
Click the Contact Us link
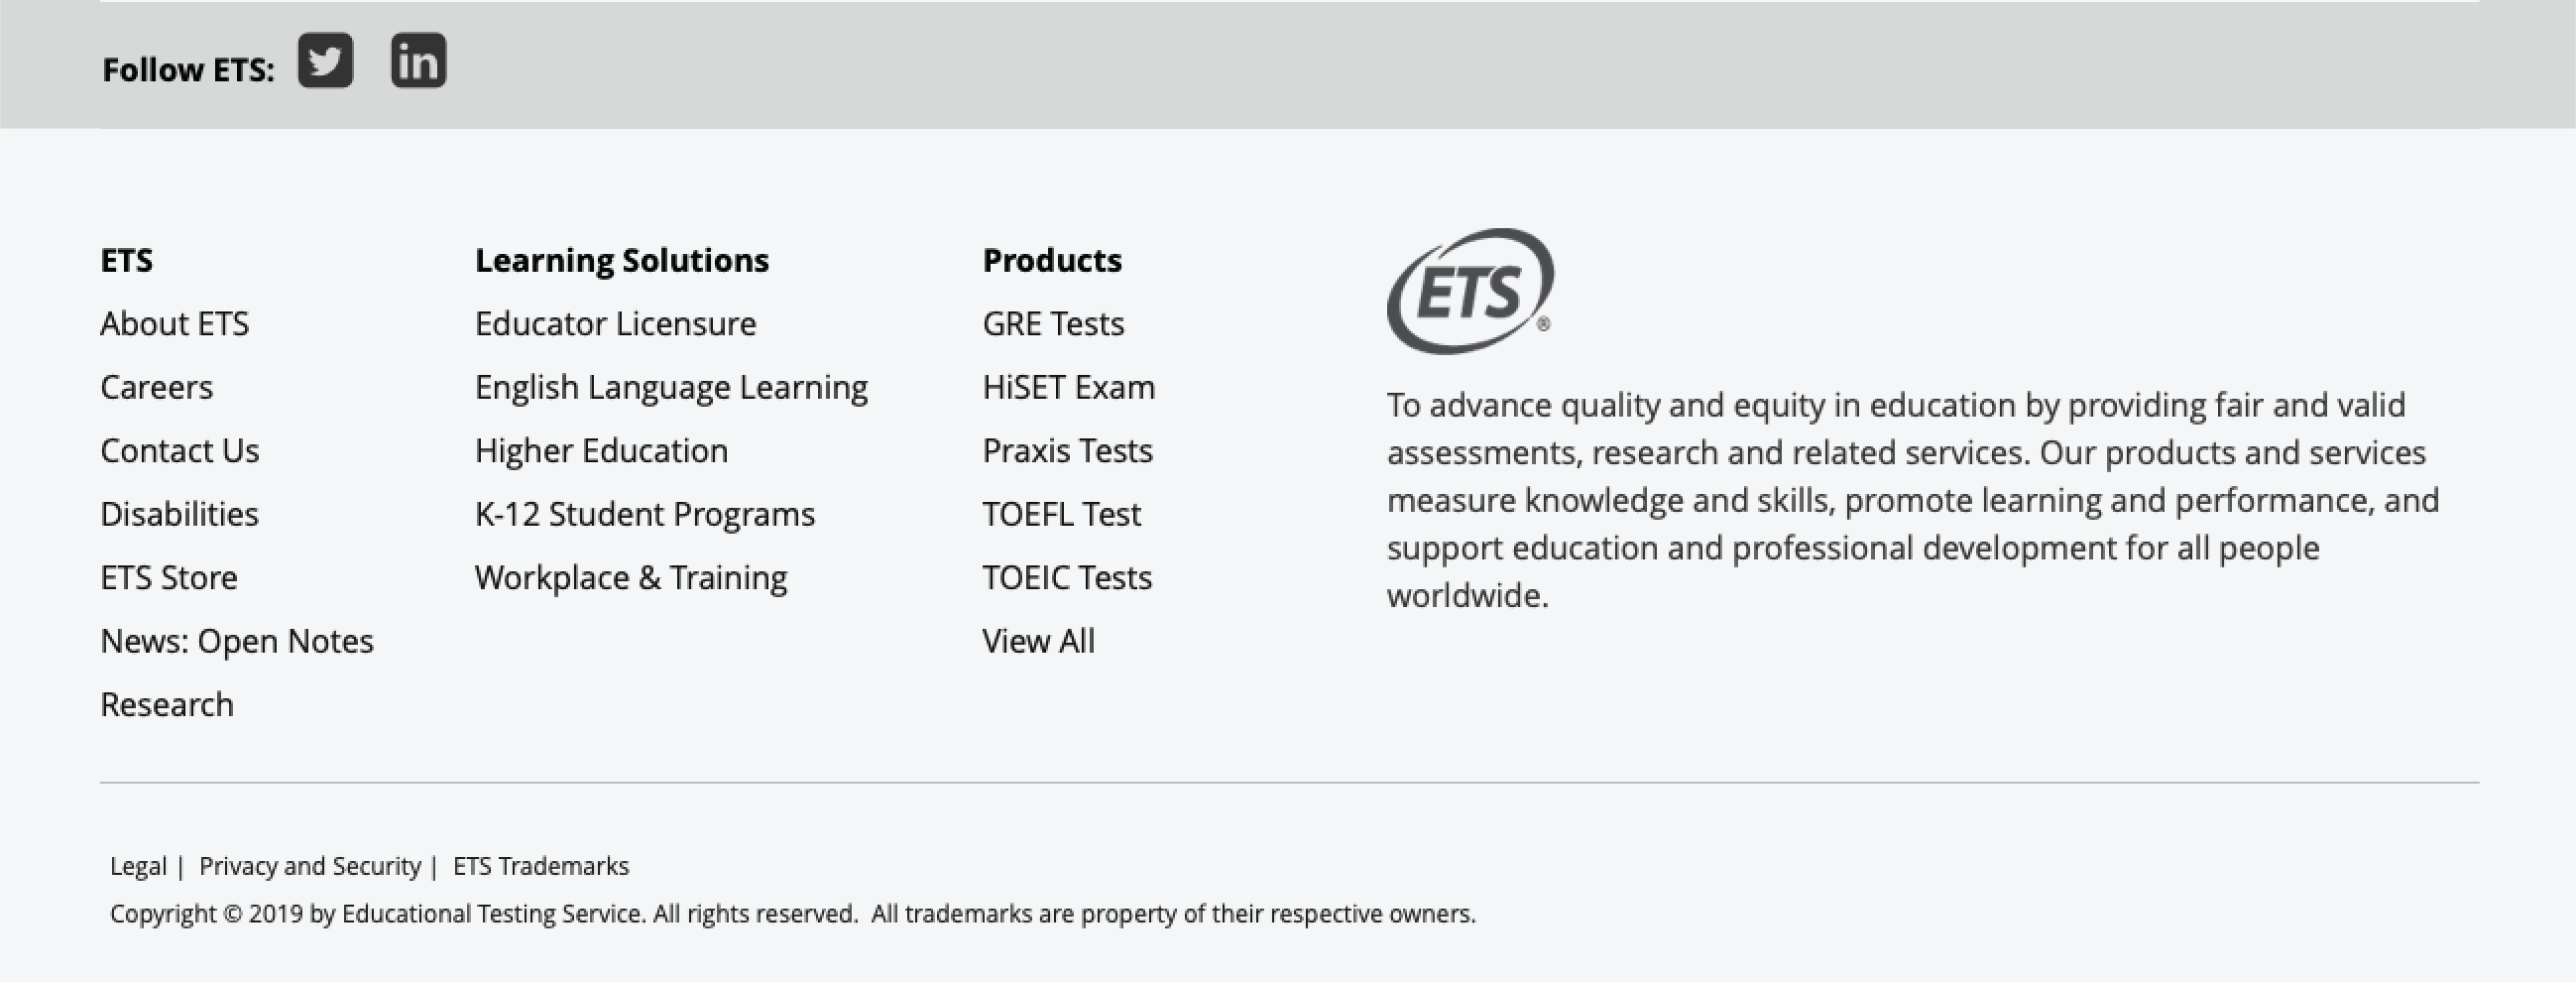click(180, 451)
